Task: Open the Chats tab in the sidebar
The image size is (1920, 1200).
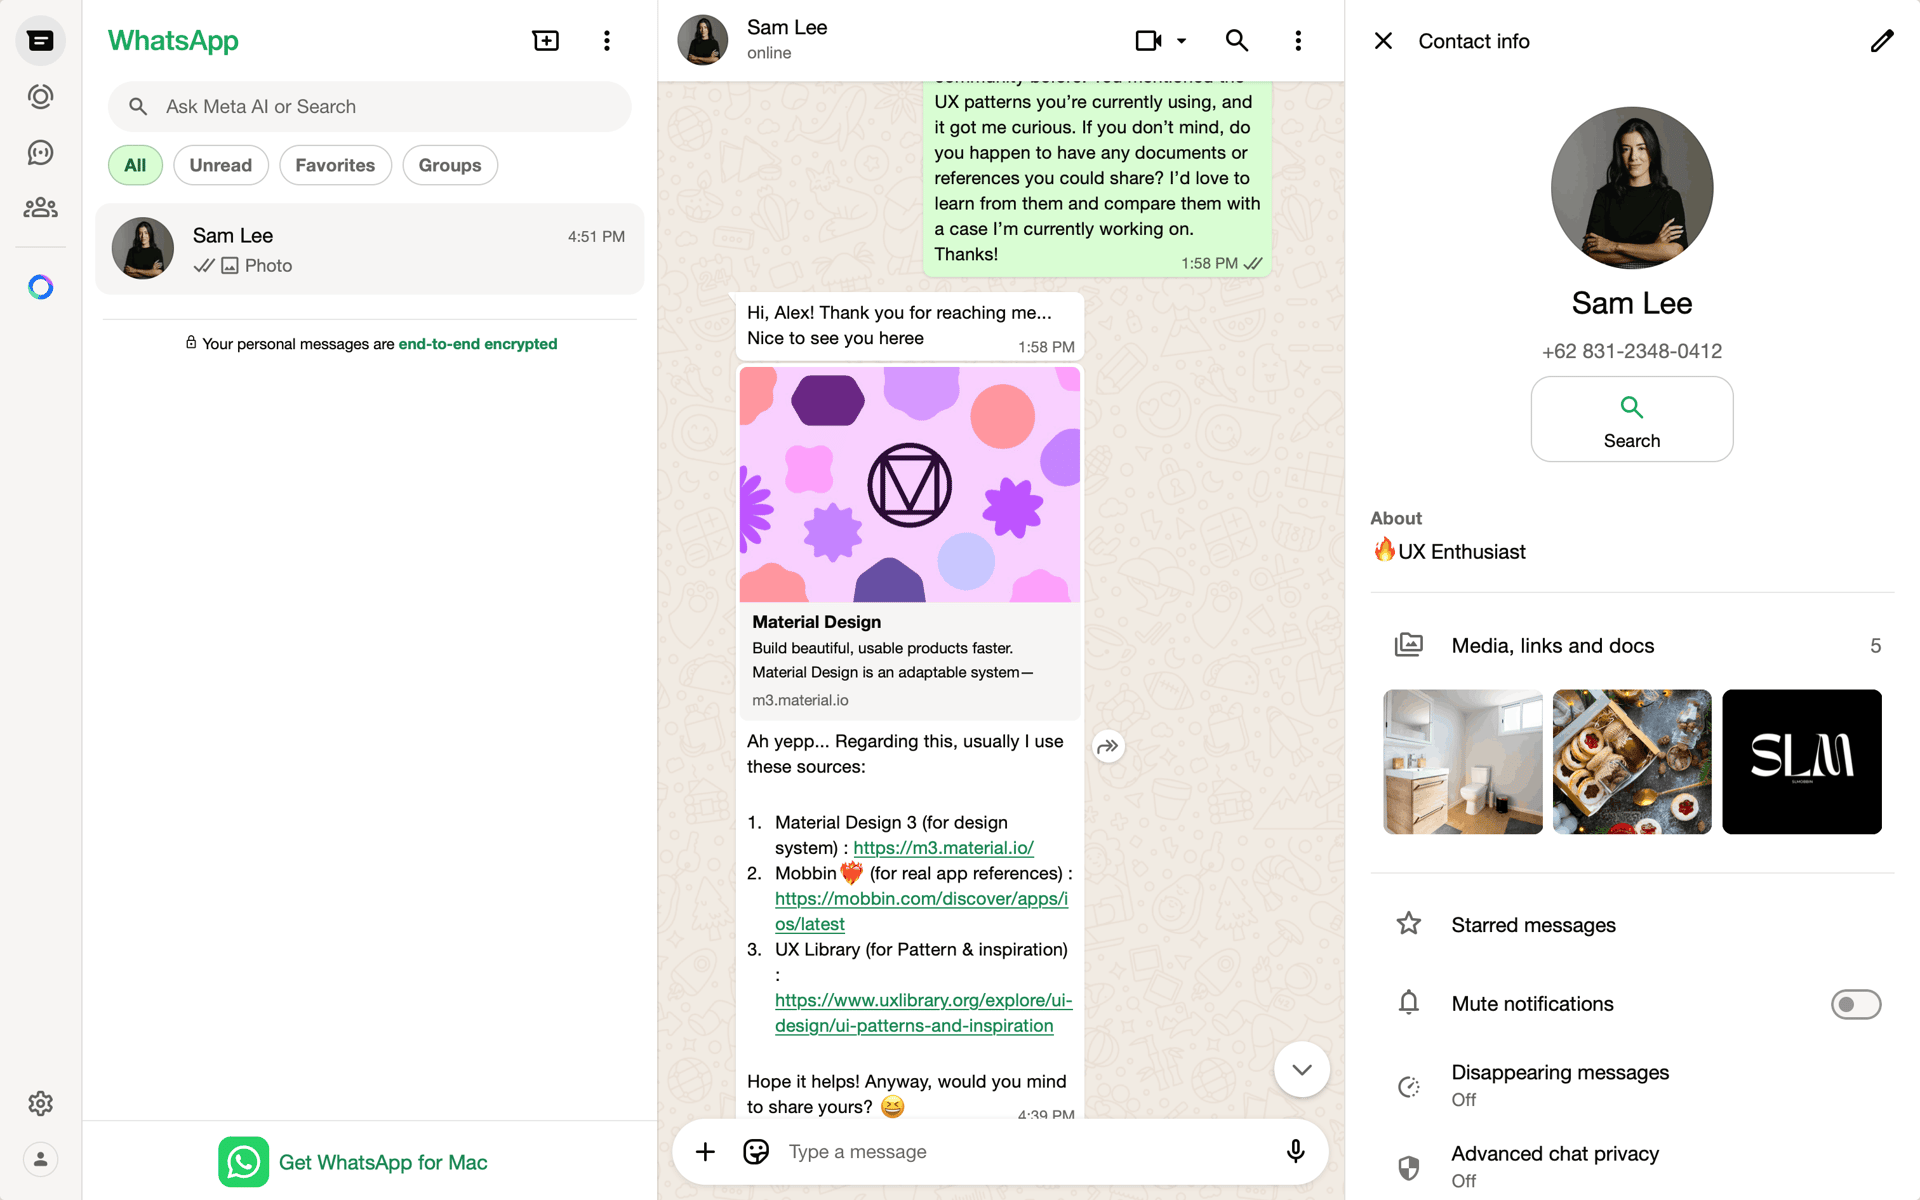Action: [40, 41]
